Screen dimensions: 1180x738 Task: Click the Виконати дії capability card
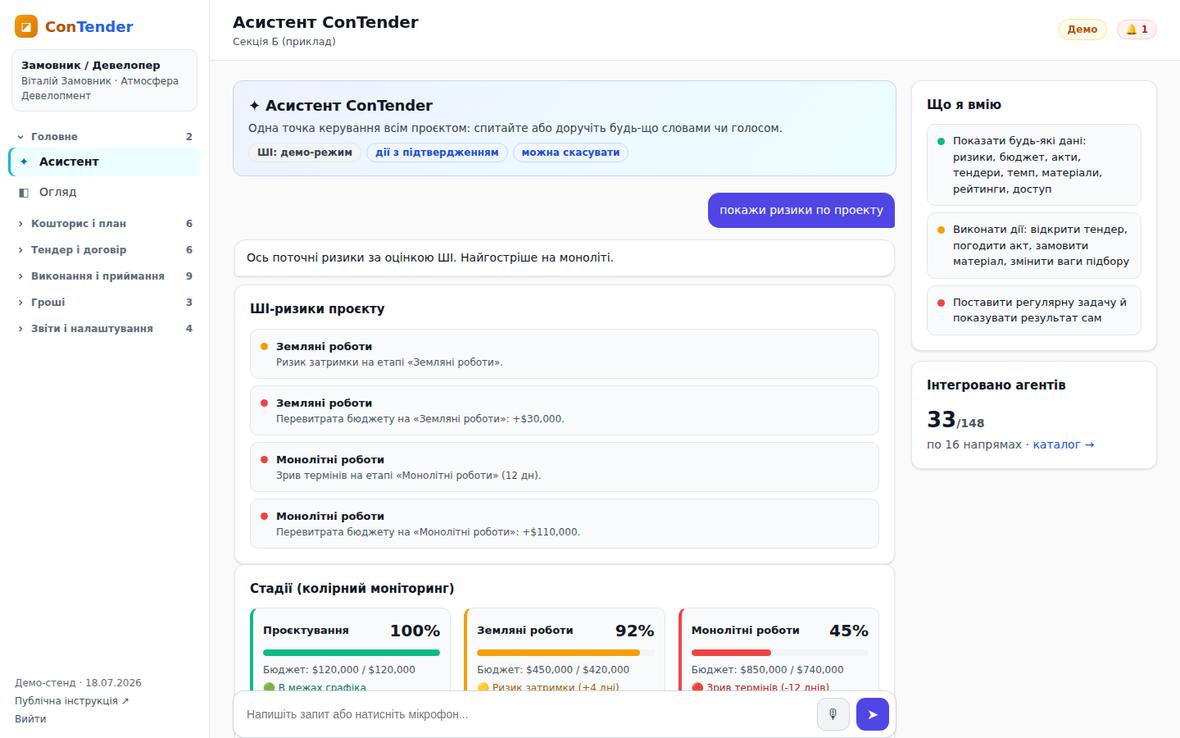pyautogui.click(x=1034, y=245)
